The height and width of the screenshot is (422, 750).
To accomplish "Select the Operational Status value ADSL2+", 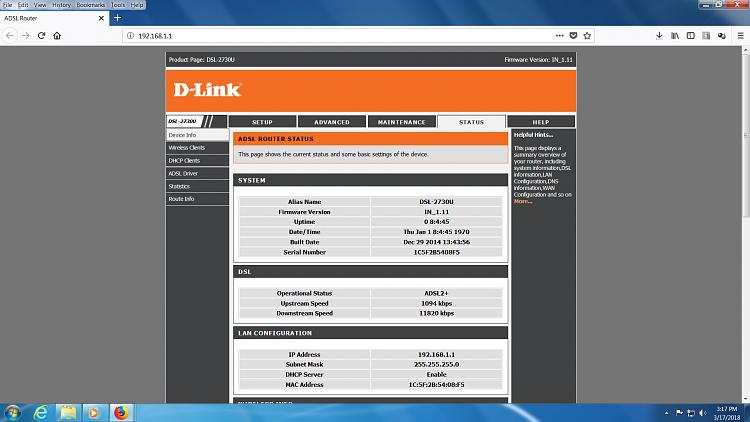I will [x=436, y=293].
